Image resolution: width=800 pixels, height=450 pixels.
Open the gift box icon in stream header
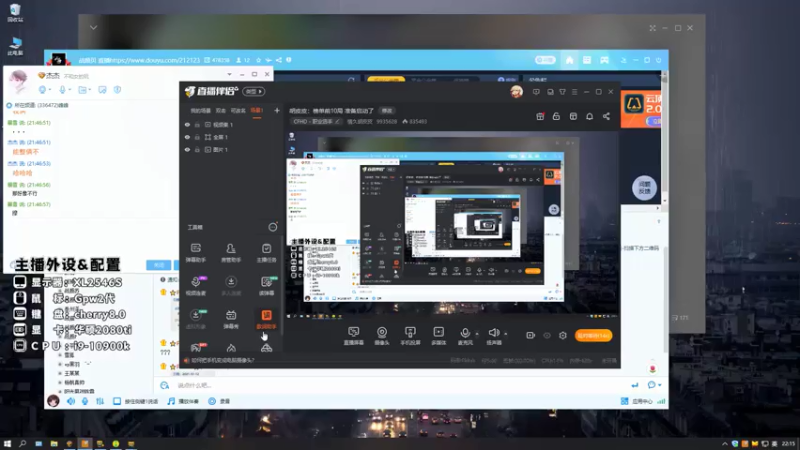[540, 116]
